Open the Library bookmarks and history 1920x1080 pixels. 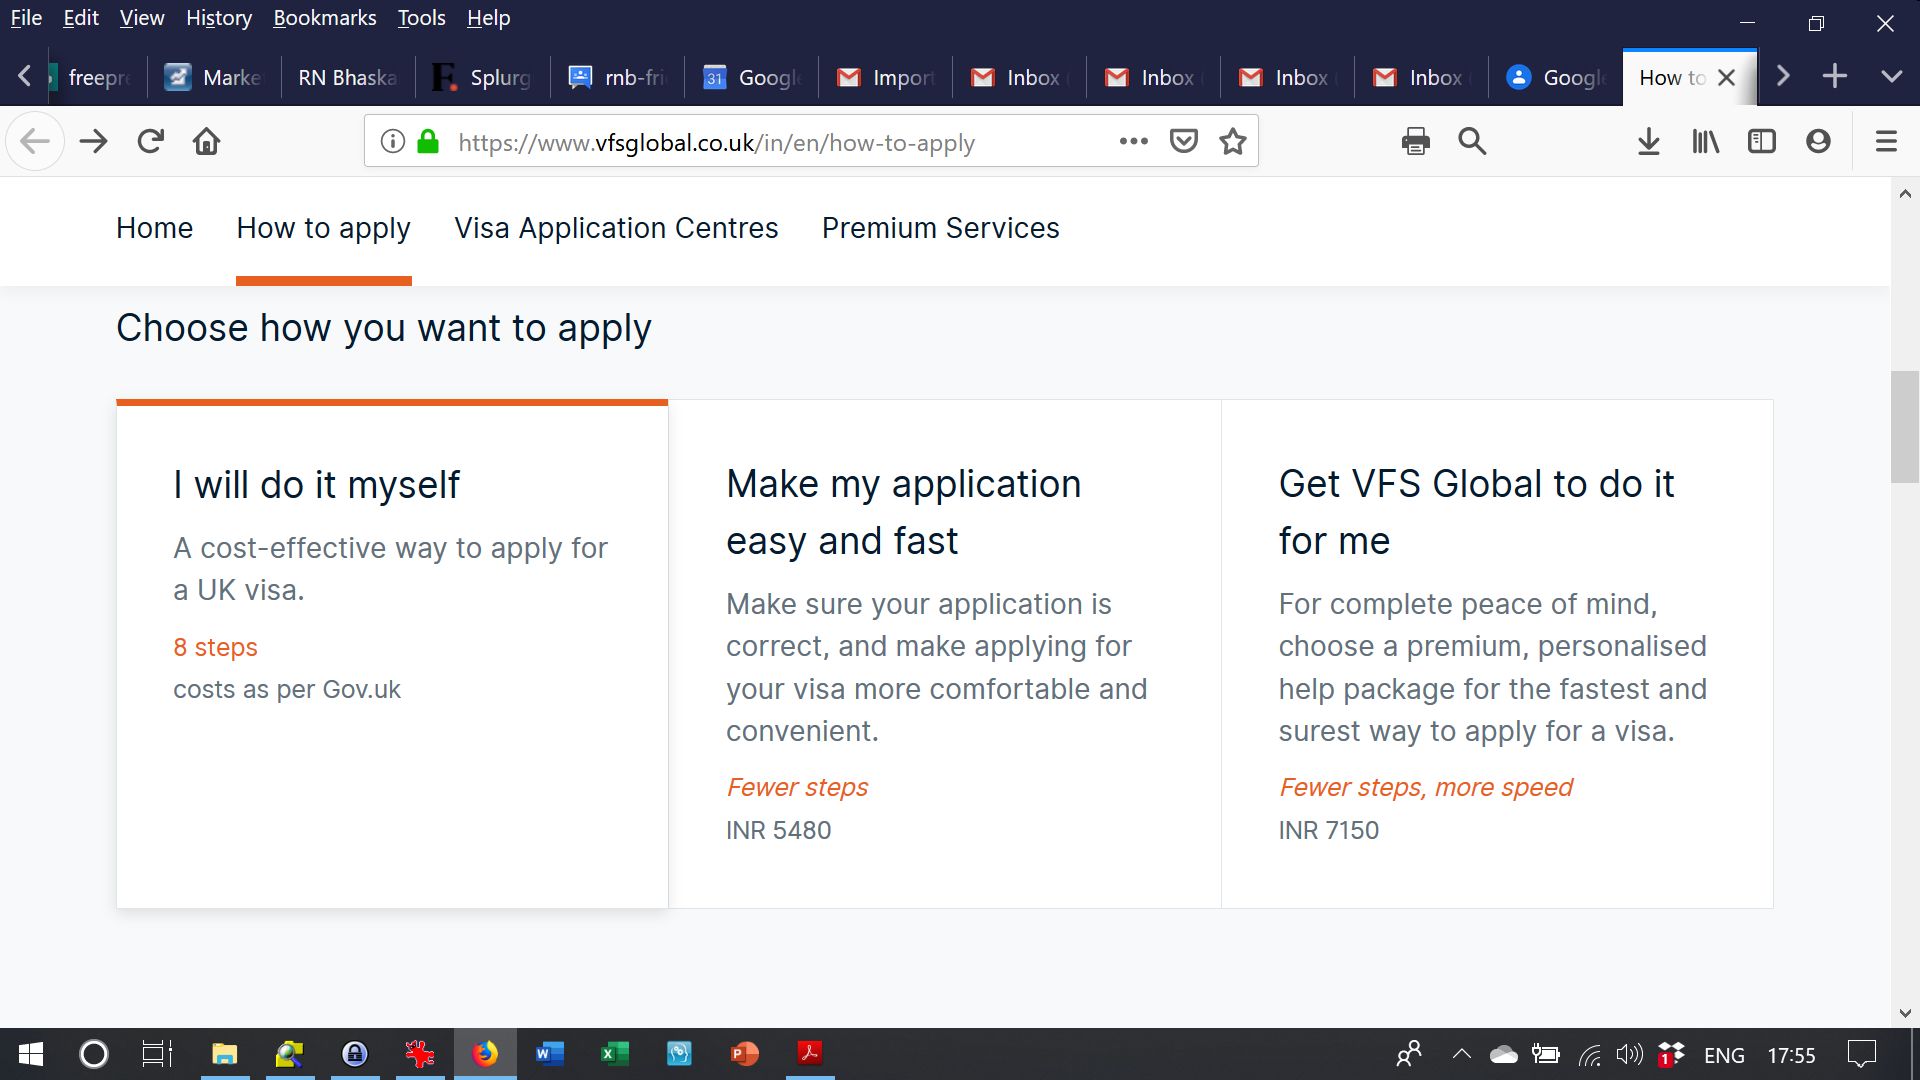[x=1705, y=142]
